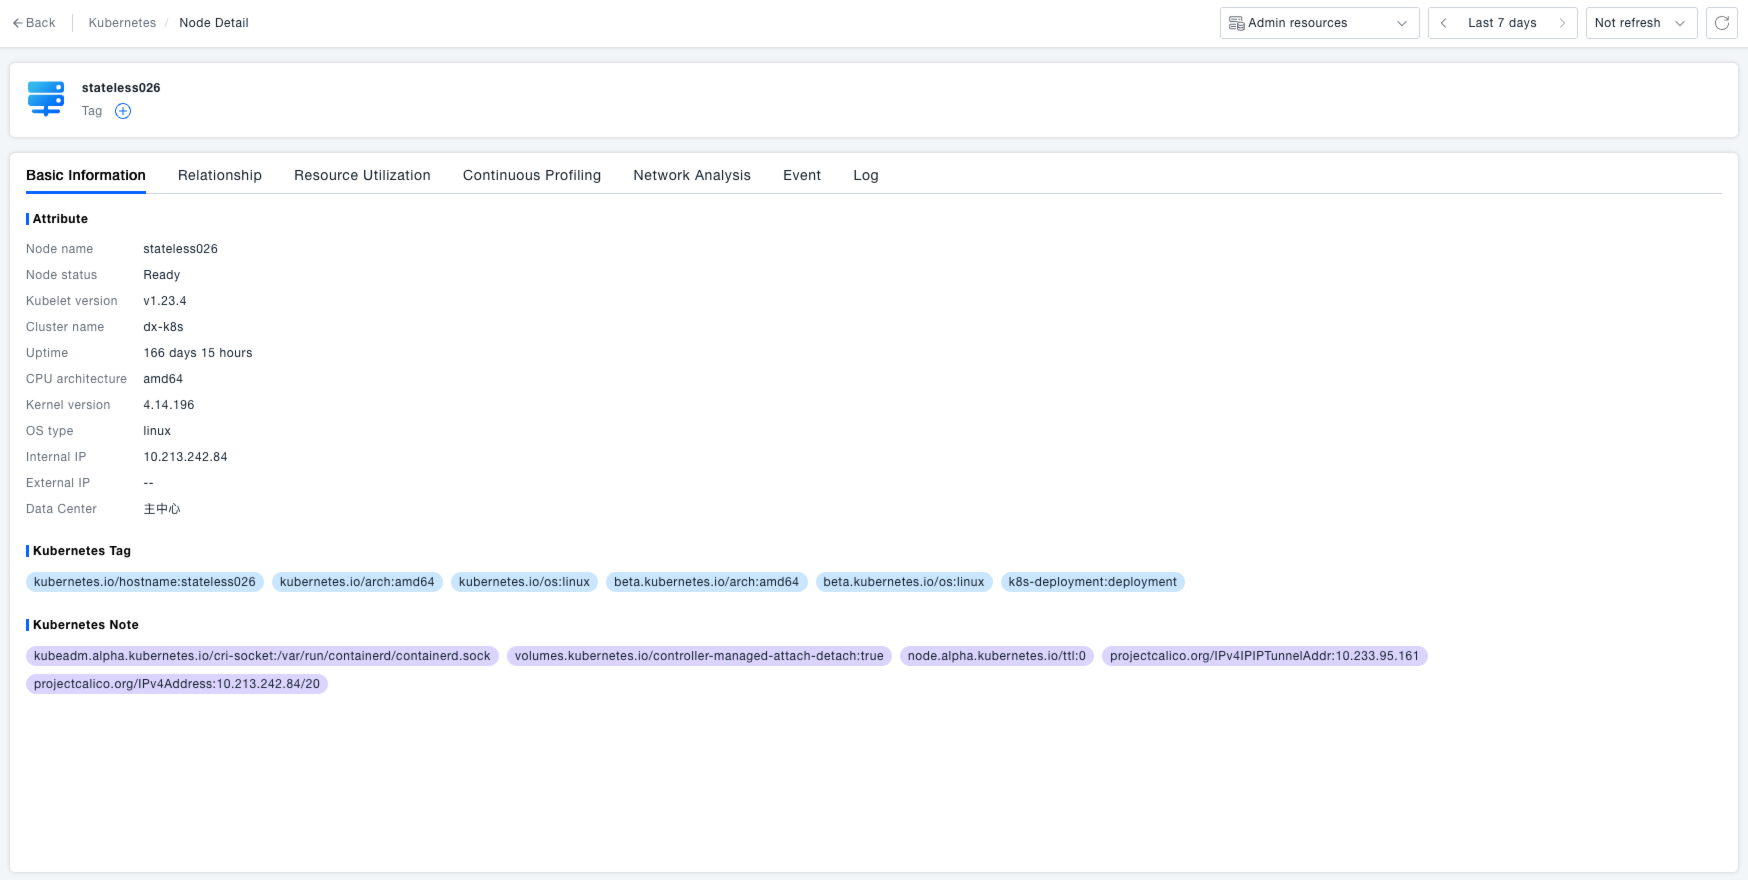Go to previous time range arrow
1748x880 pixels.
[1444, 23]
